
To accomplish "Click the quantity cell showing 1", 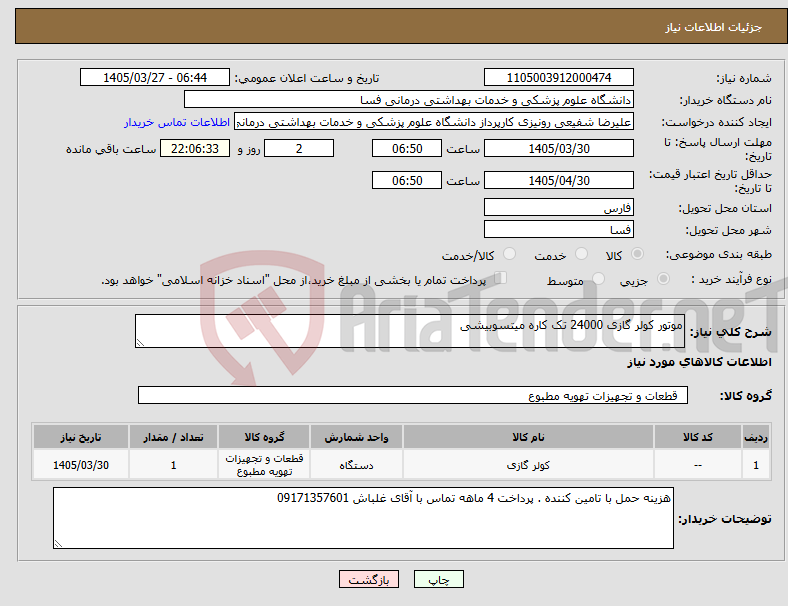I will [x=173, y=465].
